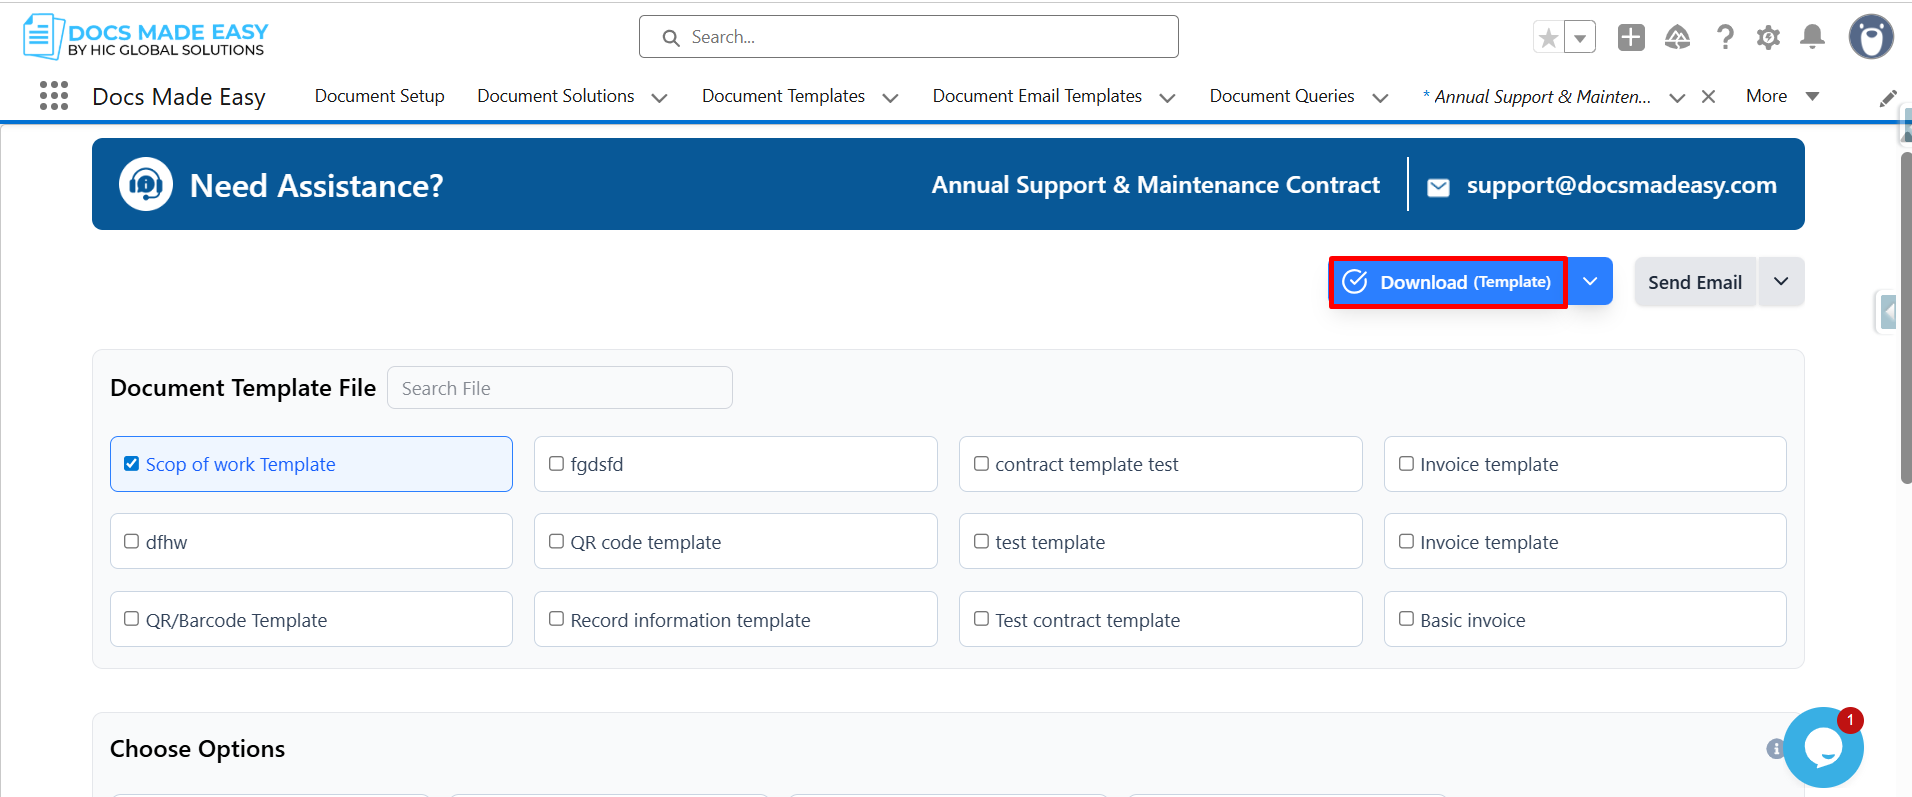Open the global actions plus icon
The height and width of the screenshot is (797, 1912).
tap(1631, 38)
